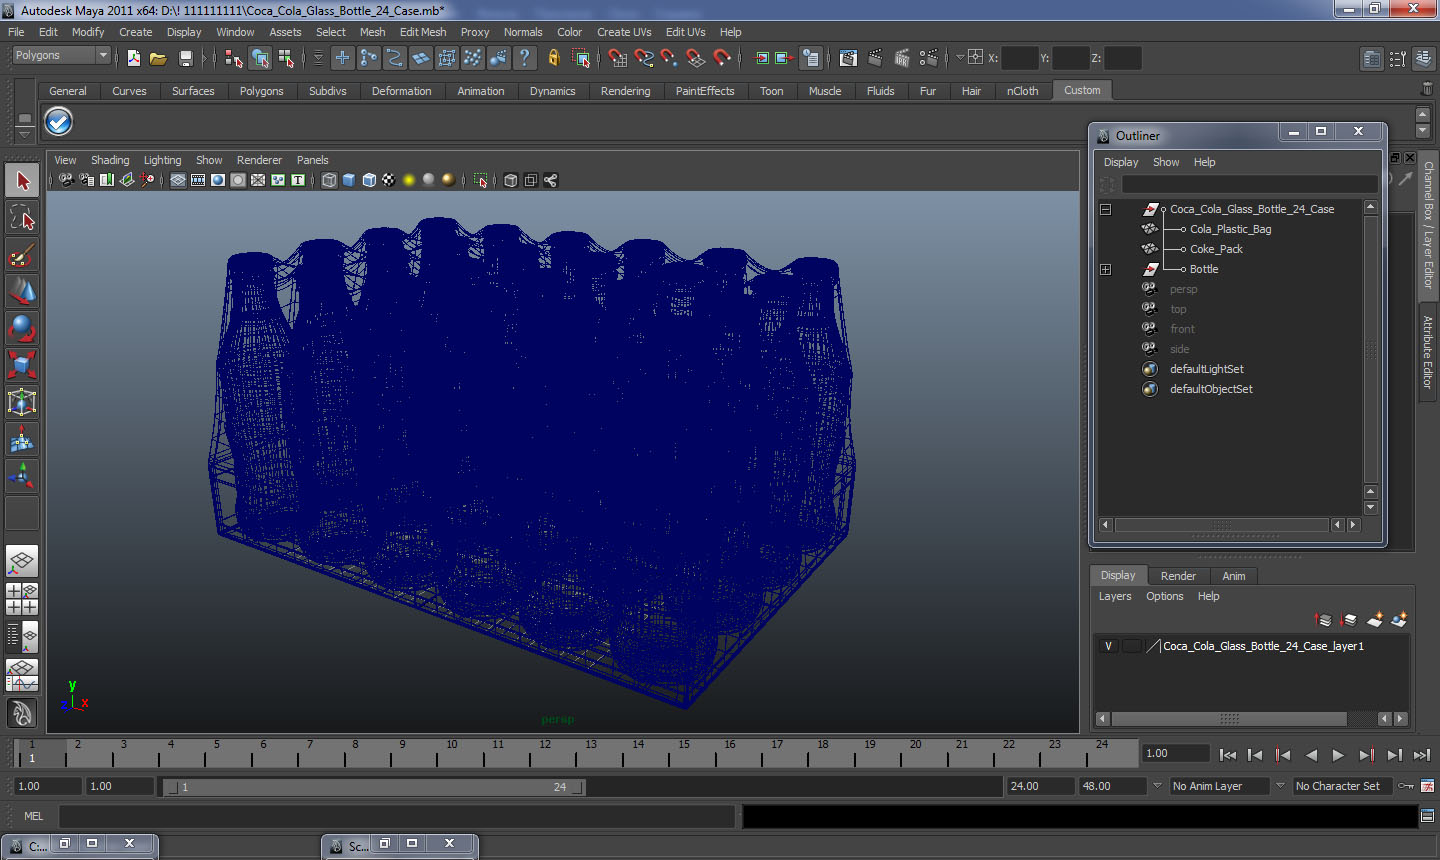The height and width of the screenshot is (860, 1440).
Task: Expand the Bottle node in Outliner
Action: coord(1106,269)
